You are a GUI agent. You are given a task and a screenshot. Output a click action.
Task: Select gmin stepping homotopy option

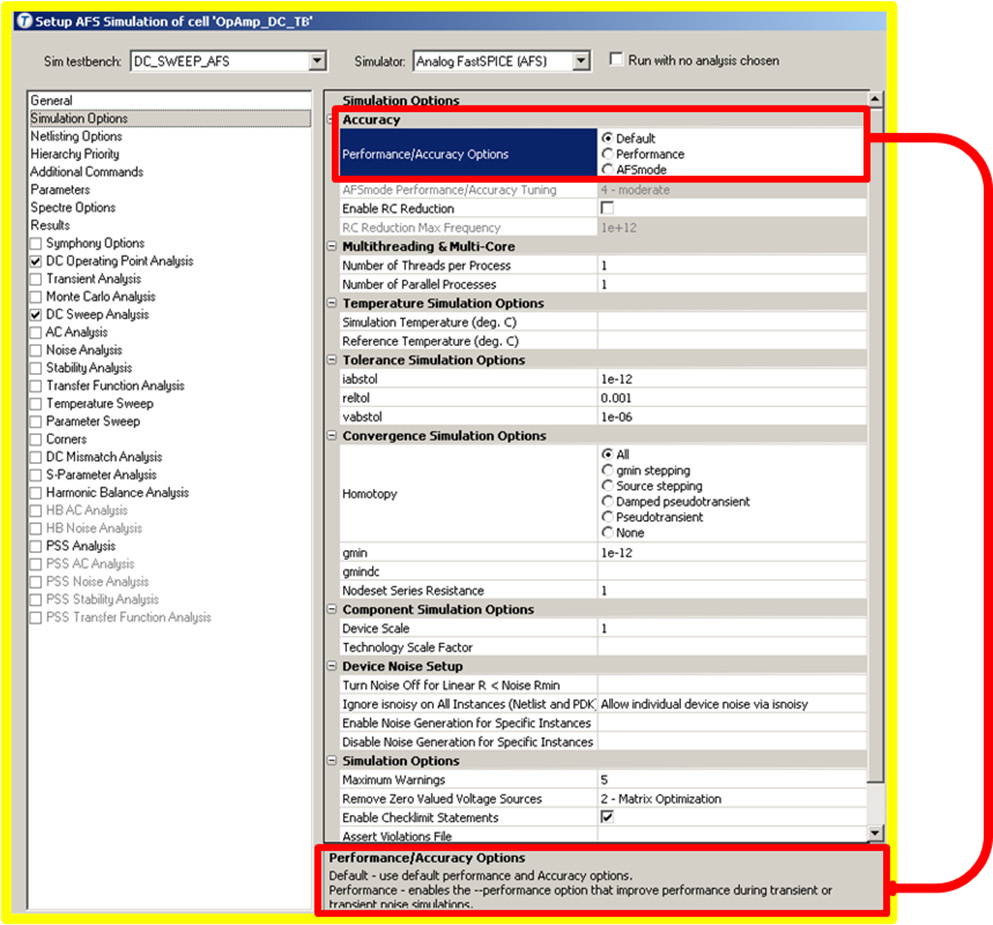[x=607, y=470]
